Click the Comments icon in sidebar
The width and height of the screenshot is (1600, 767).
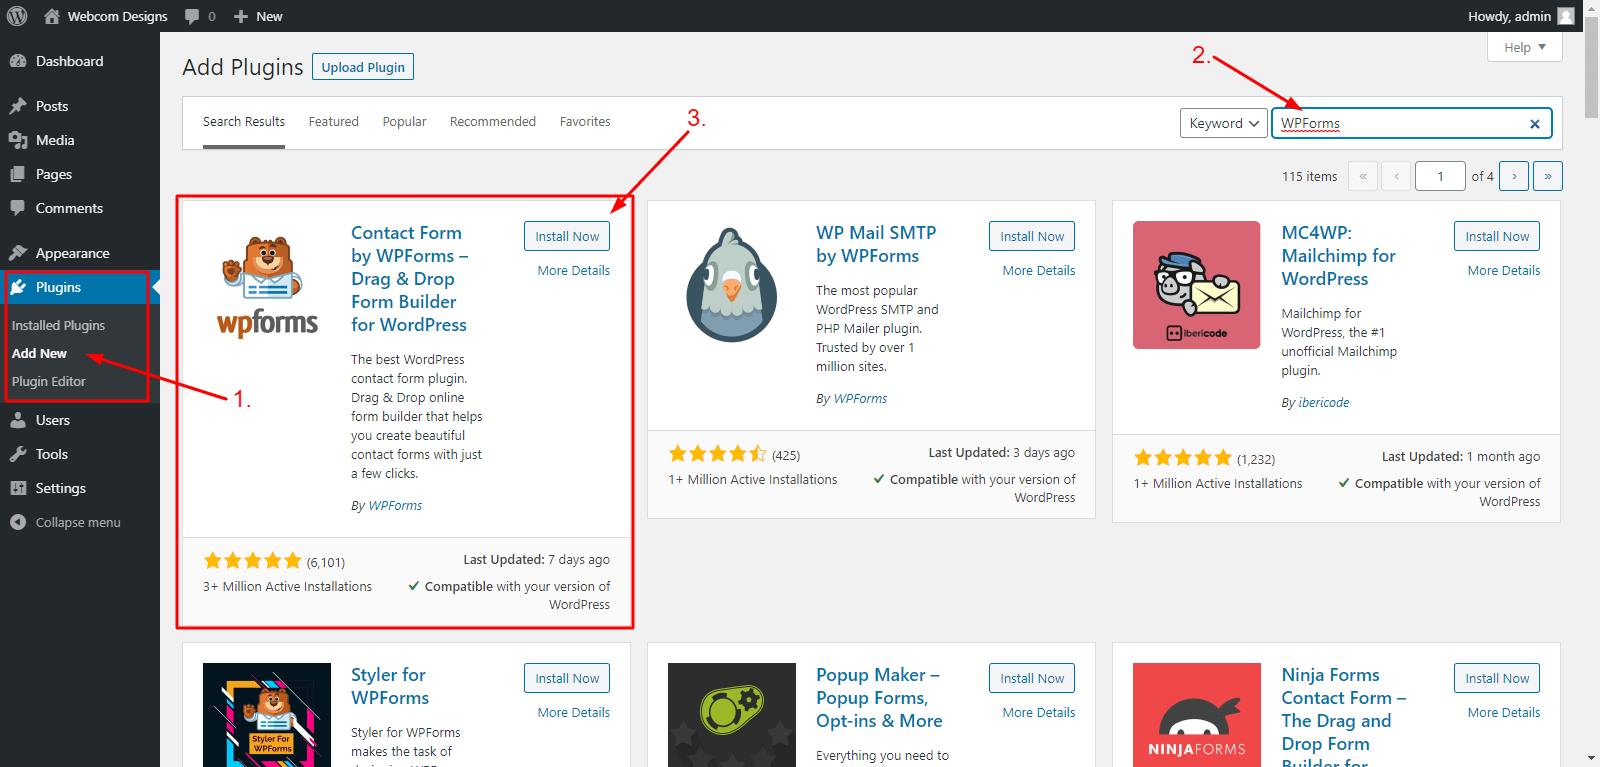click(18, 208)
